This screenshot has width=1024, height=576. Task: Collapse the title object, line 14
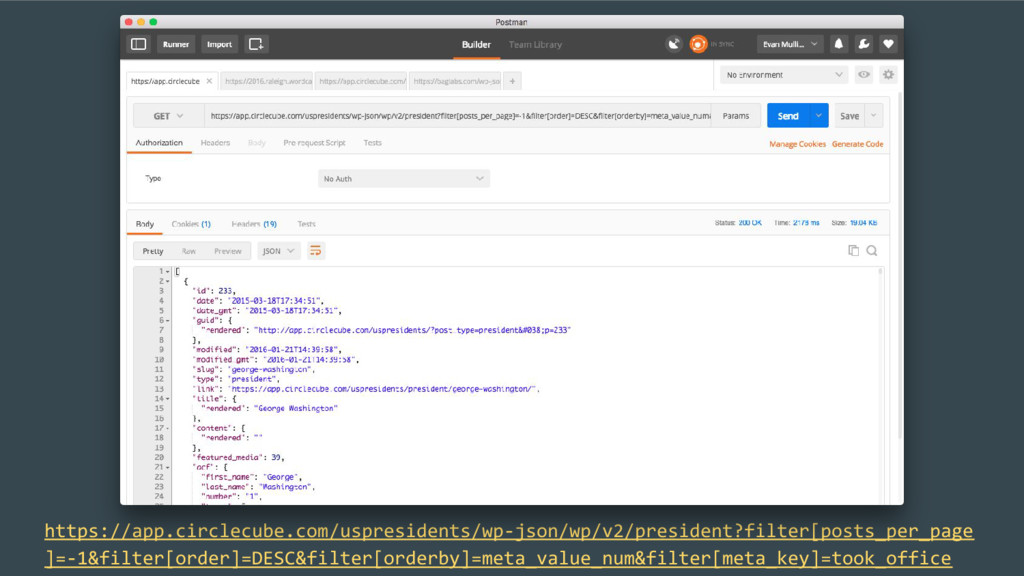coord(168,399)
